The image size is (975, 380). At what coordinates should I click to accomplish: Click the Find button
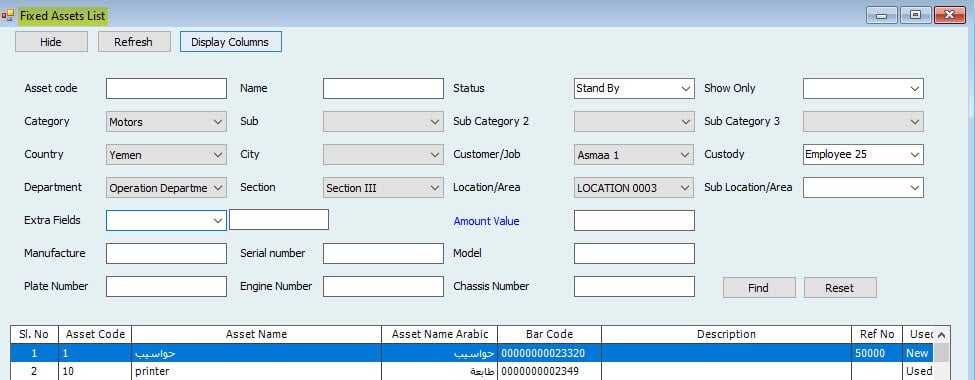[x=759, y=288]
